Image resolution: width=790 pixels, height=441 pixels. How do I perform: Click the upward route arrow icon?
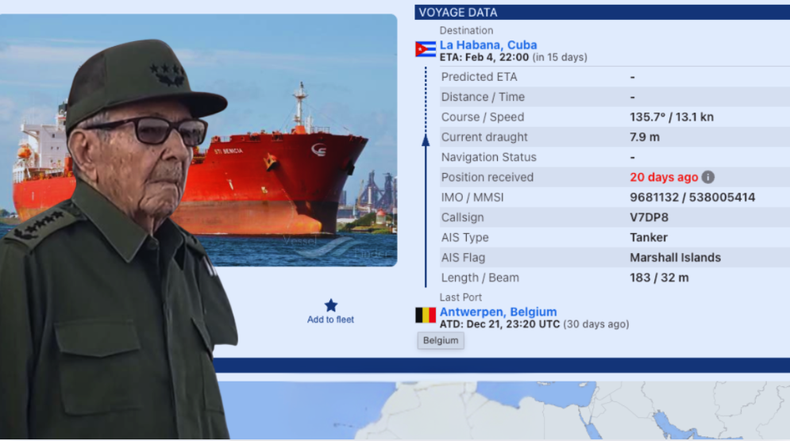coord(426,141)
